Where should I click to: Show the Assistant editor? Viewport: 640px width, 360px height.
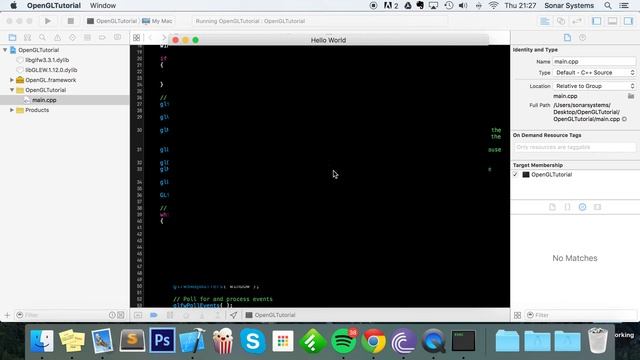pyautogui.click(x=561, y=21)
